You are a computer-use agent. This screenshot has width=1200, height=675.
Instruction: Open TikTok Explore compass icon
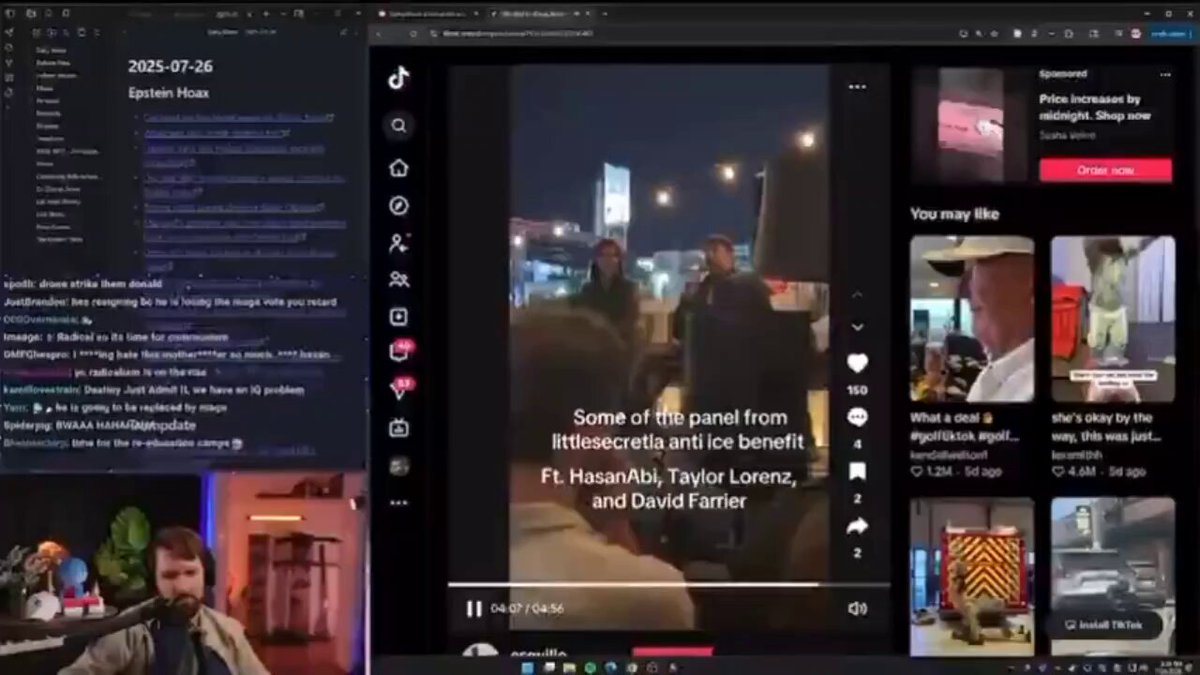click(399, 205)
